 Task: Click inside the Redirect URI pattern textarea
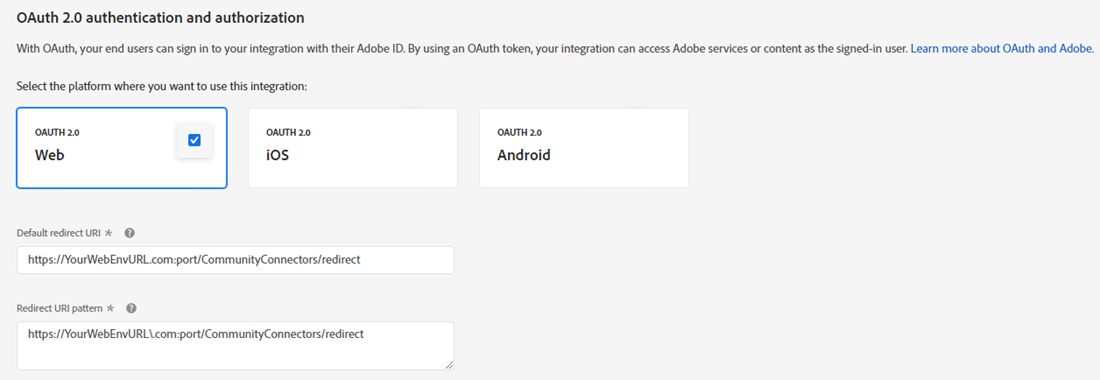click(236, 346)
